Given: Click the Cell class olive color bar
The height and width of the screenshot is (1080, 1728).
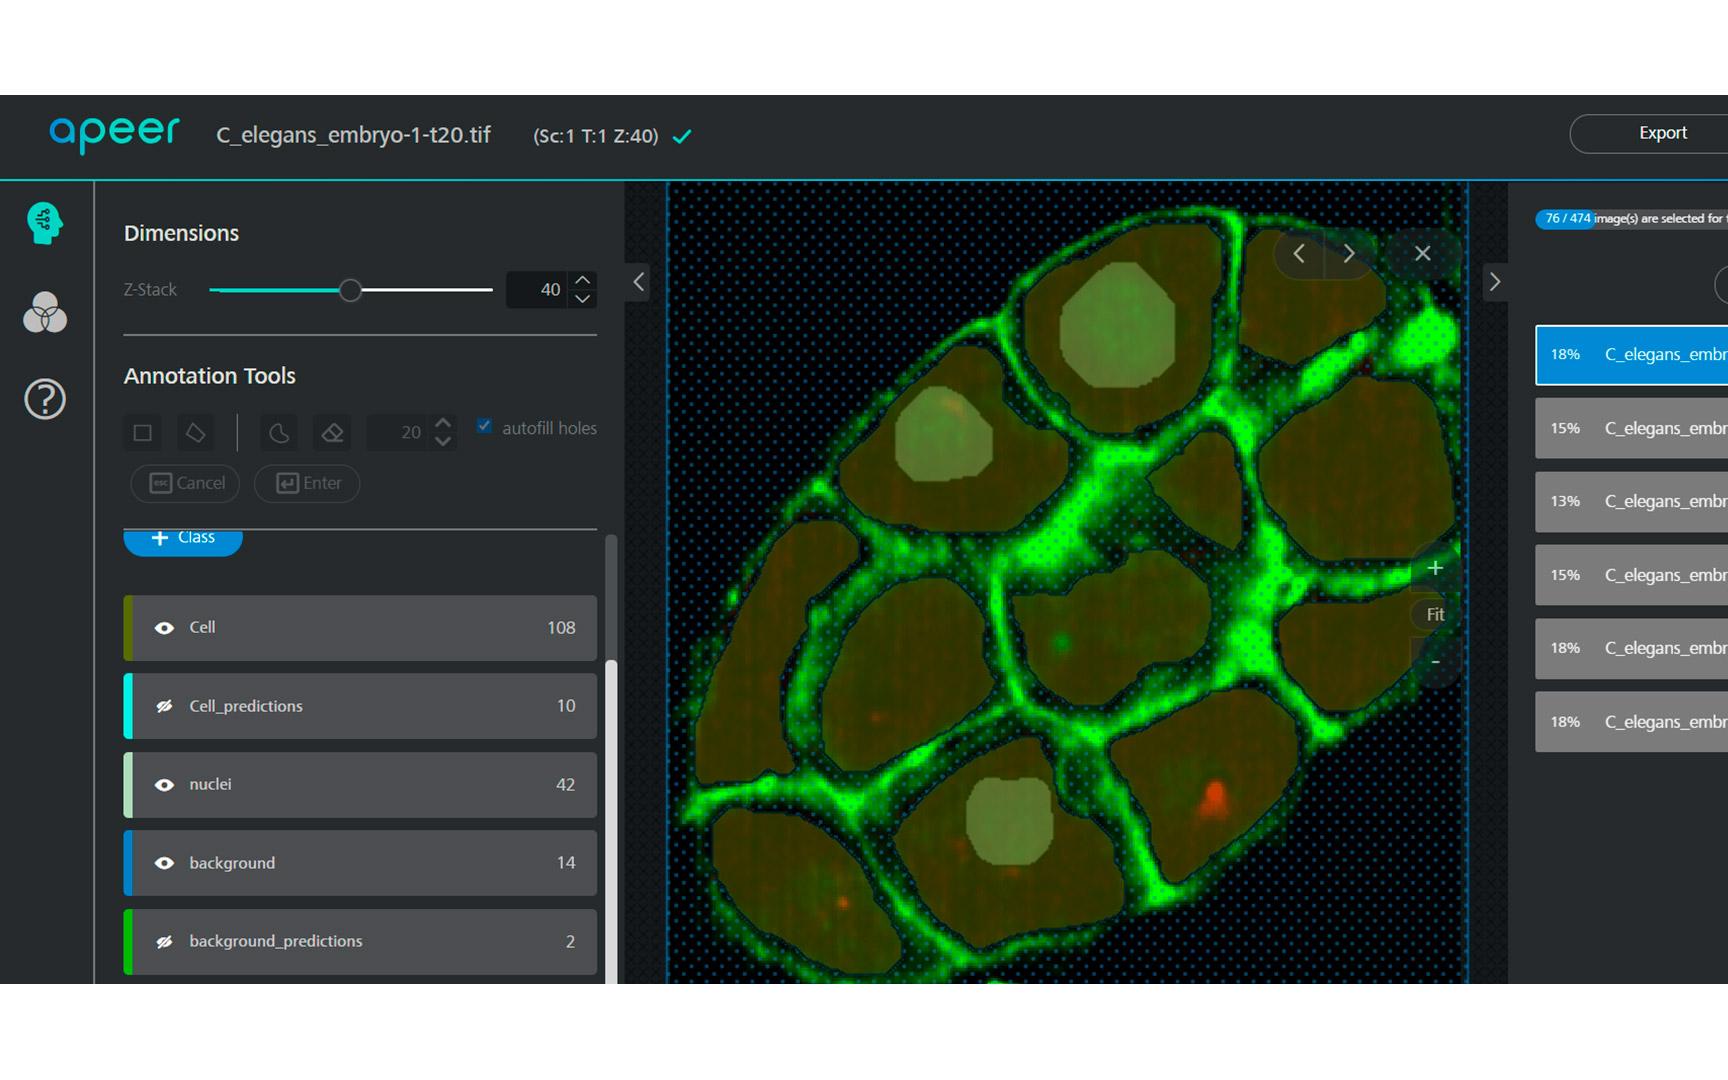Looking at the screenshot, I should coord(128,628).
